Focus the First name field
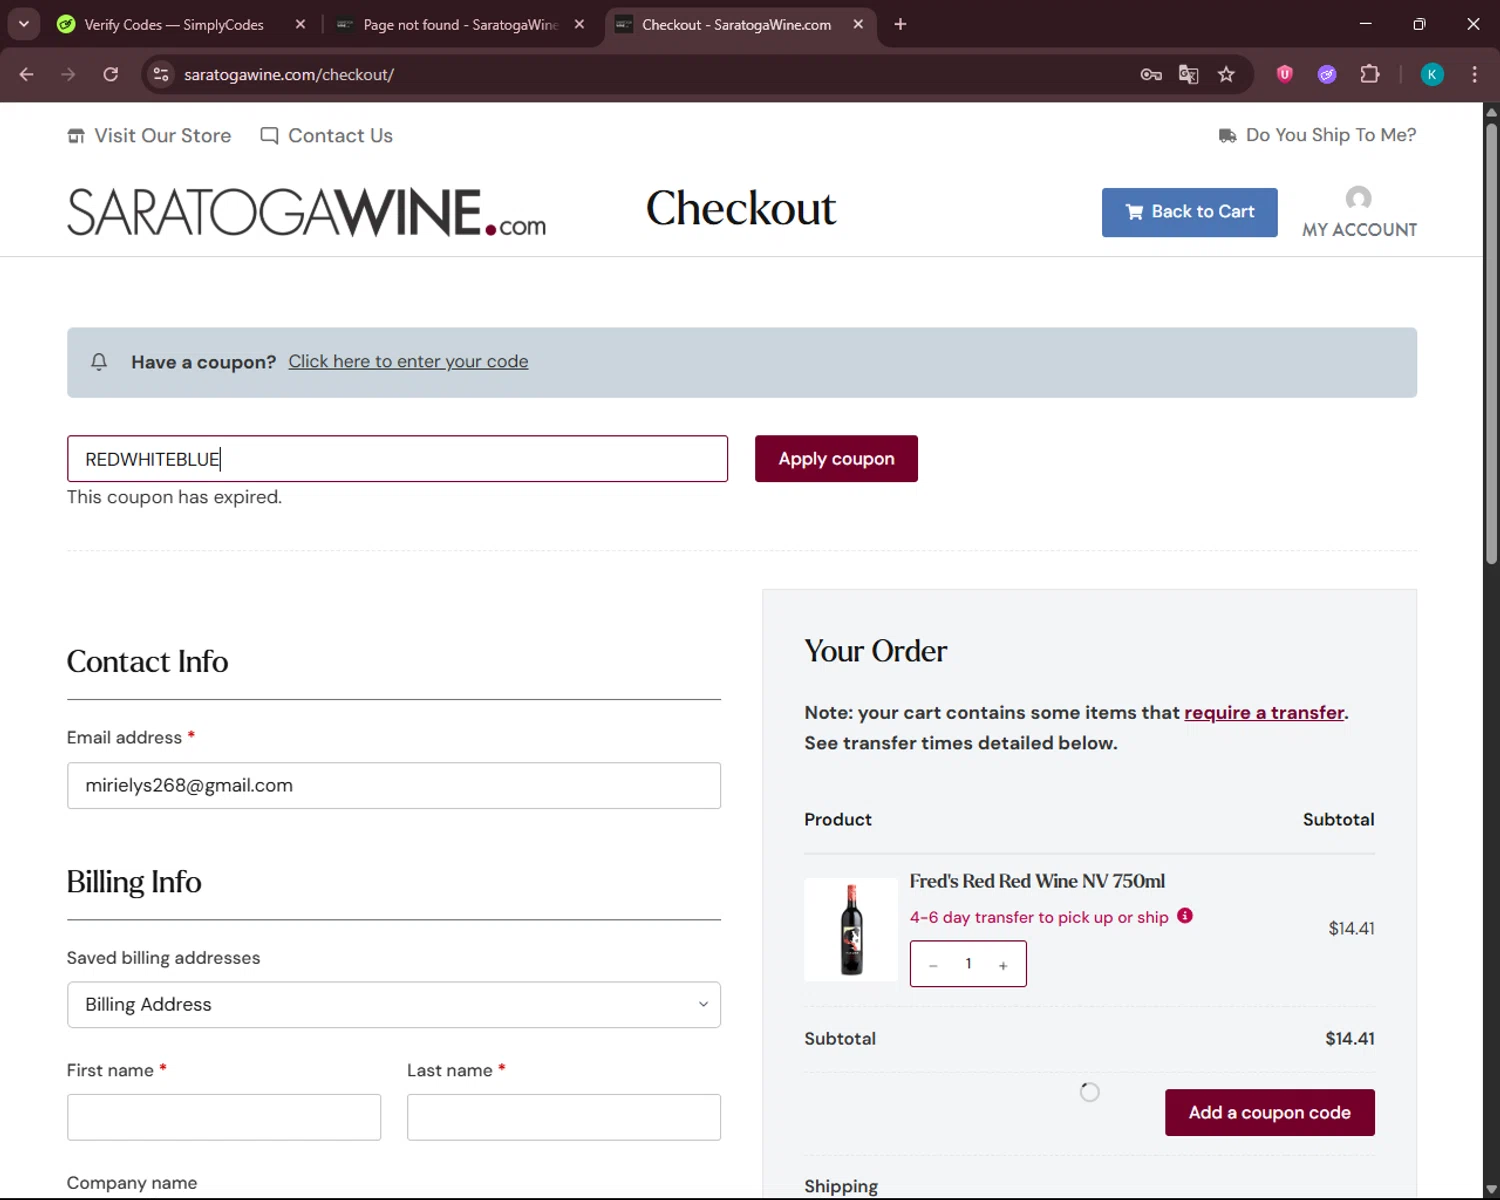Viewport: 1500px width, 1200px height. point(224,1117)
